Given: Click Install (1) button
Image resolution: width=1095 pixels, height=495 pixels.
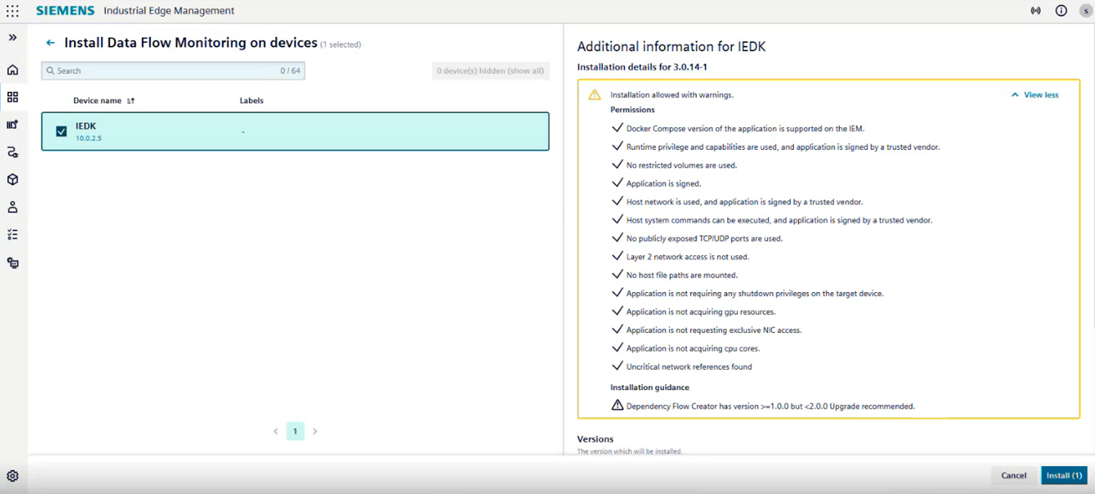Looking at the screenshot, I should [1064, 475].
